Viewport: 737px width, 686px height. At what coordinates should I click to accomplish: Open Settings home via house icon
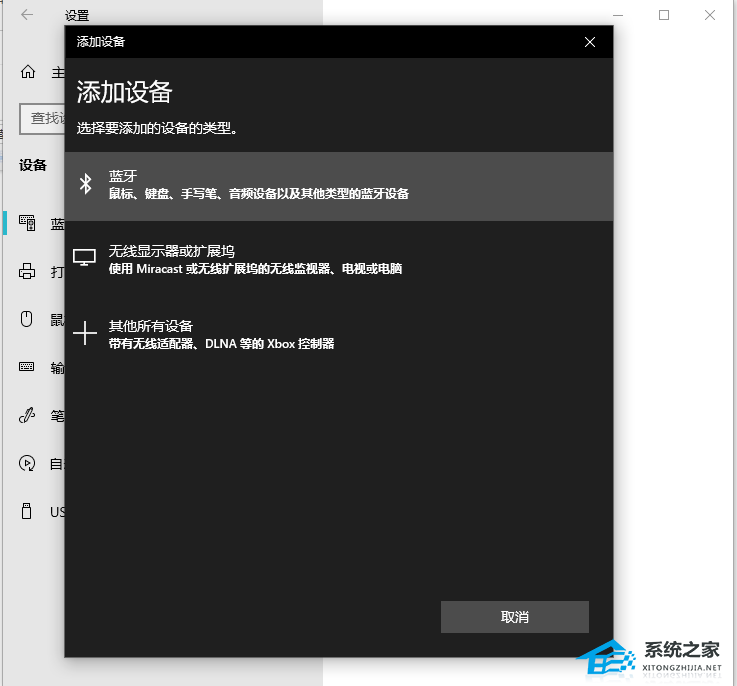click(x=28, y=72)
